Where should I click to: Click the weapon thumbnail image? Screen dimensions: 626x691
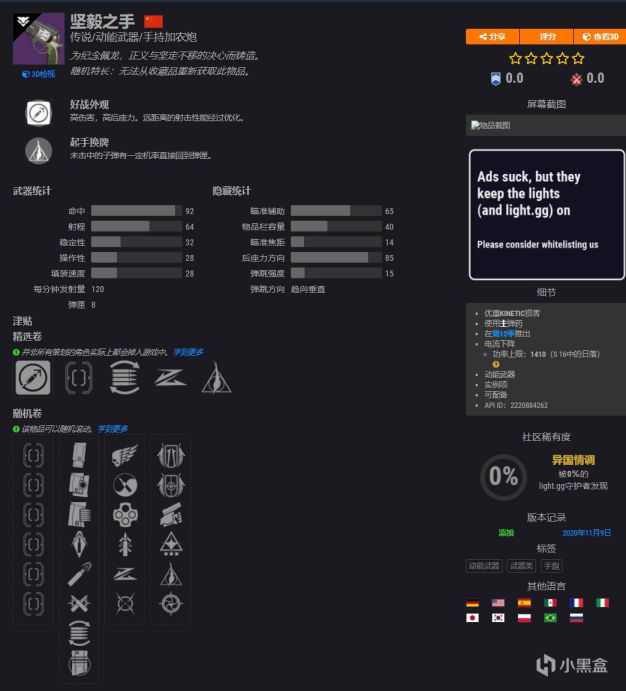click(38, 39)
